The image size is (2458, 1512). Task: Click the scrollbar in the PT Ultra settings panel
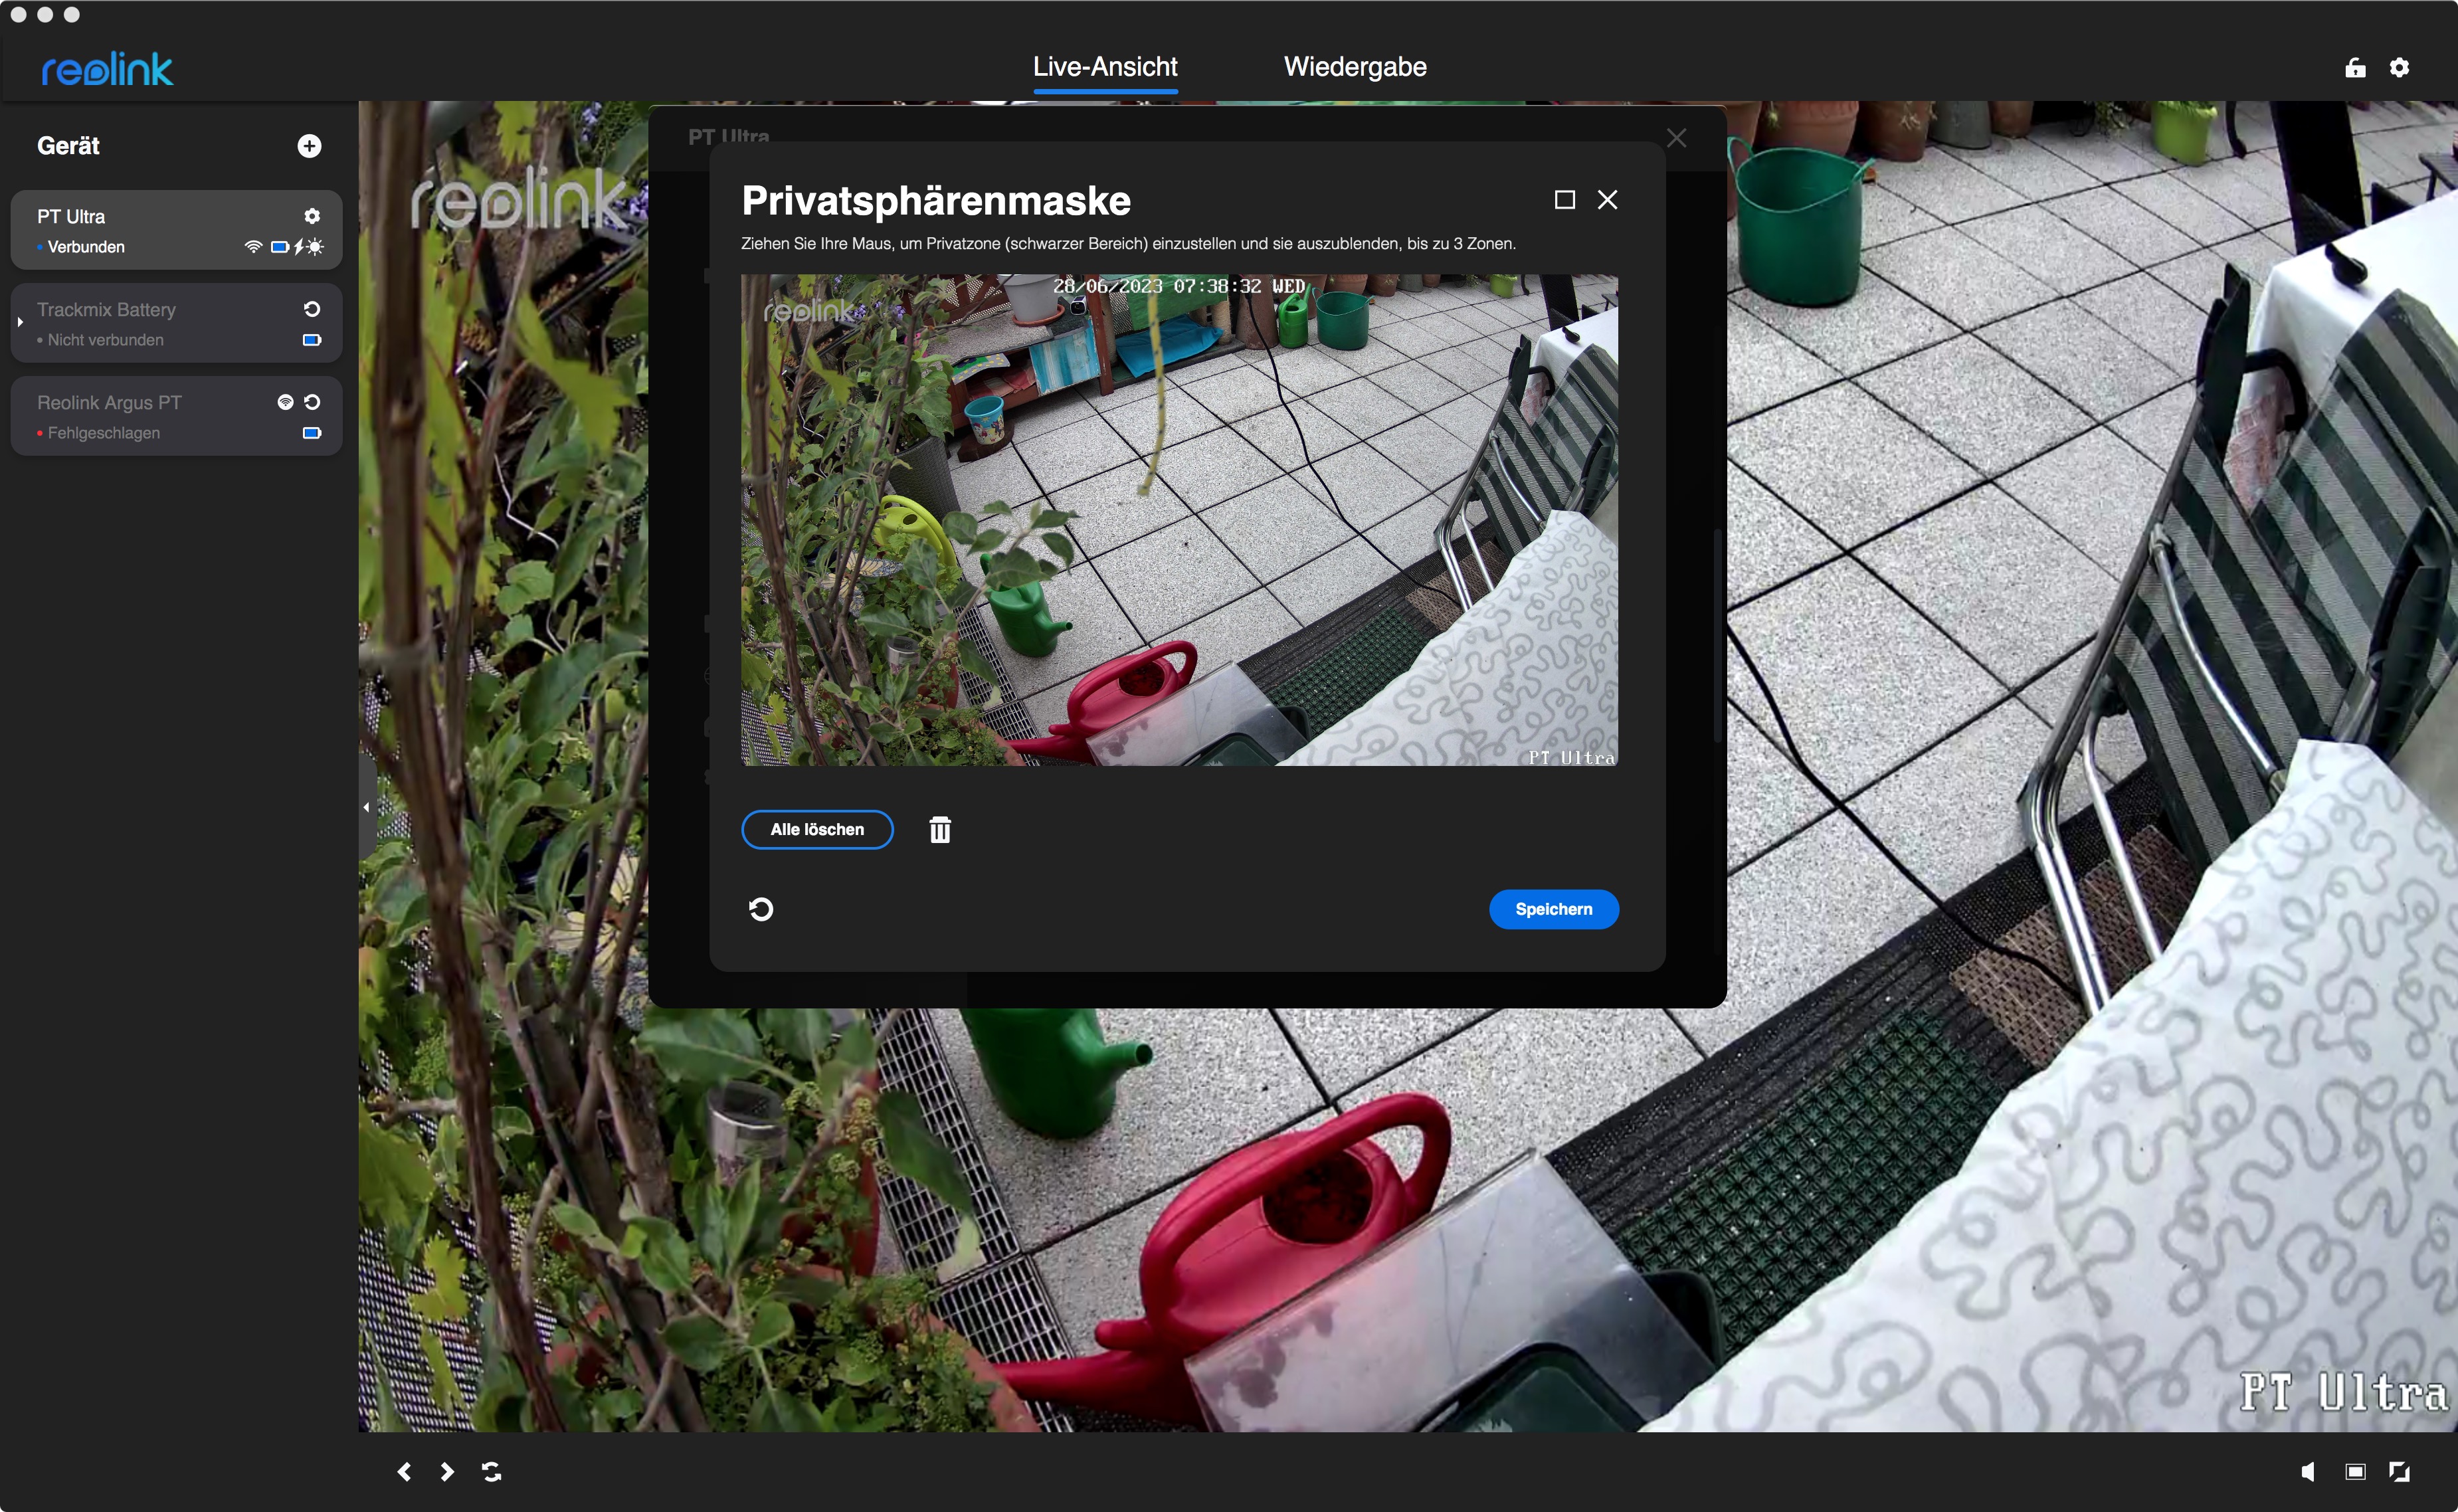(x=1717, y=635)
